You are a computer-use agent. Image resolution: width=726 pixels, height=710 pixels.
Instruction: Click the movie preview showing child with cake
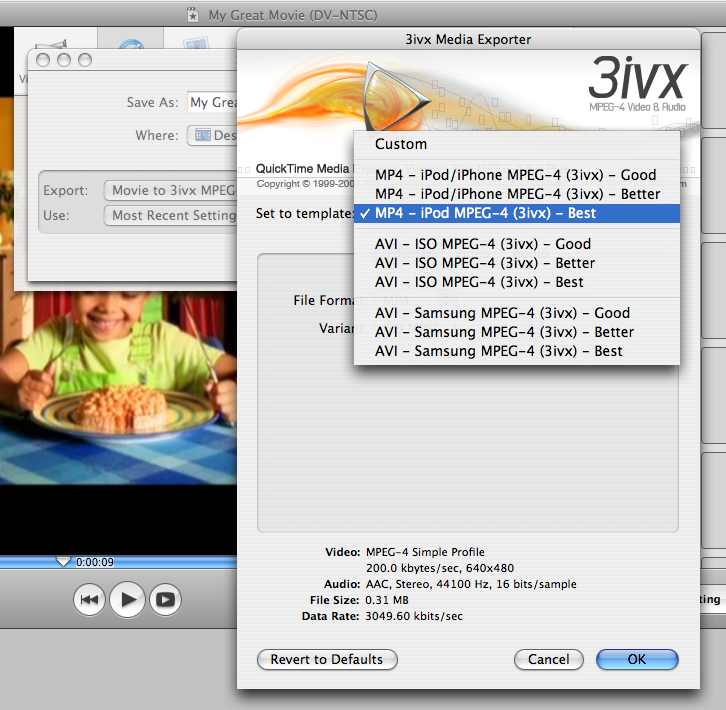pyautogui.click(x=119, y=388)
